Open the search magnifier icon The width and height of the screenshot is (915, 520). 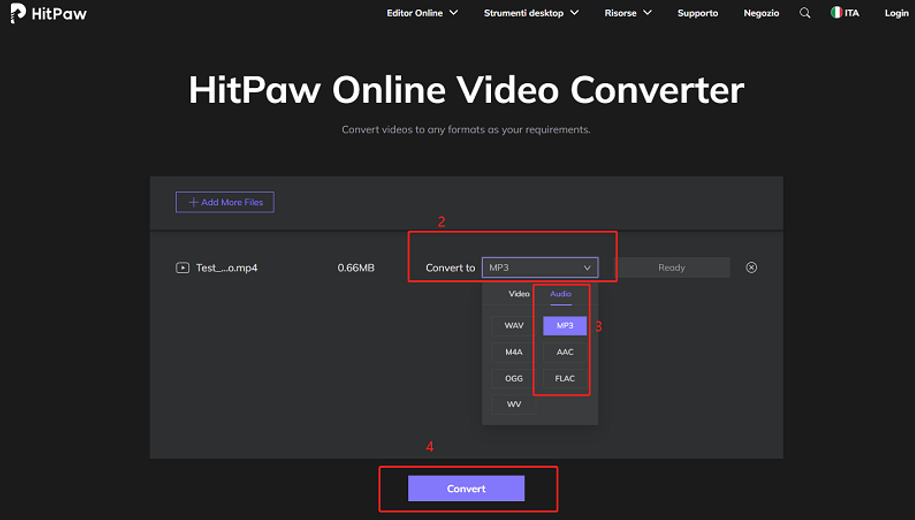coord(805,13)
